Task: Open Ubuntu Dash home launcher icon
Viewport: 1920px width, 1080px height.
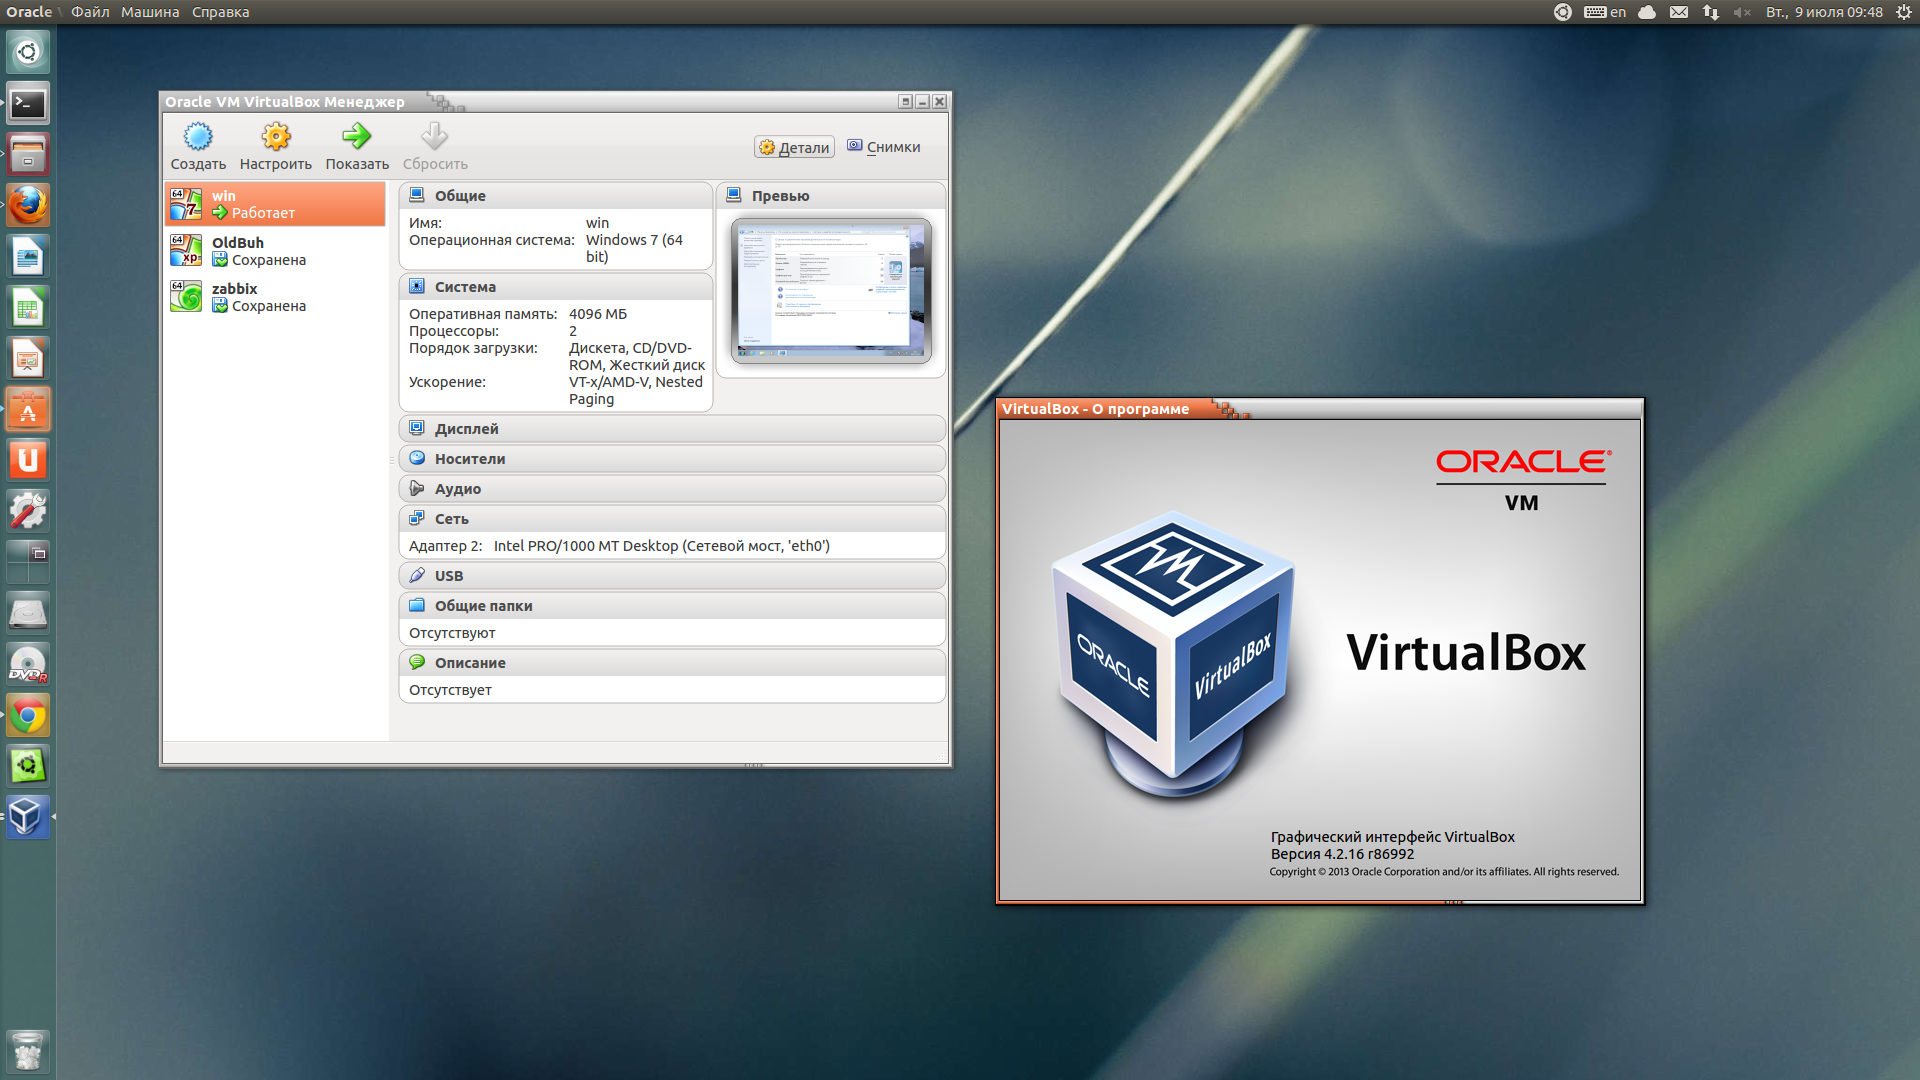Action: (x=28, y=52)
